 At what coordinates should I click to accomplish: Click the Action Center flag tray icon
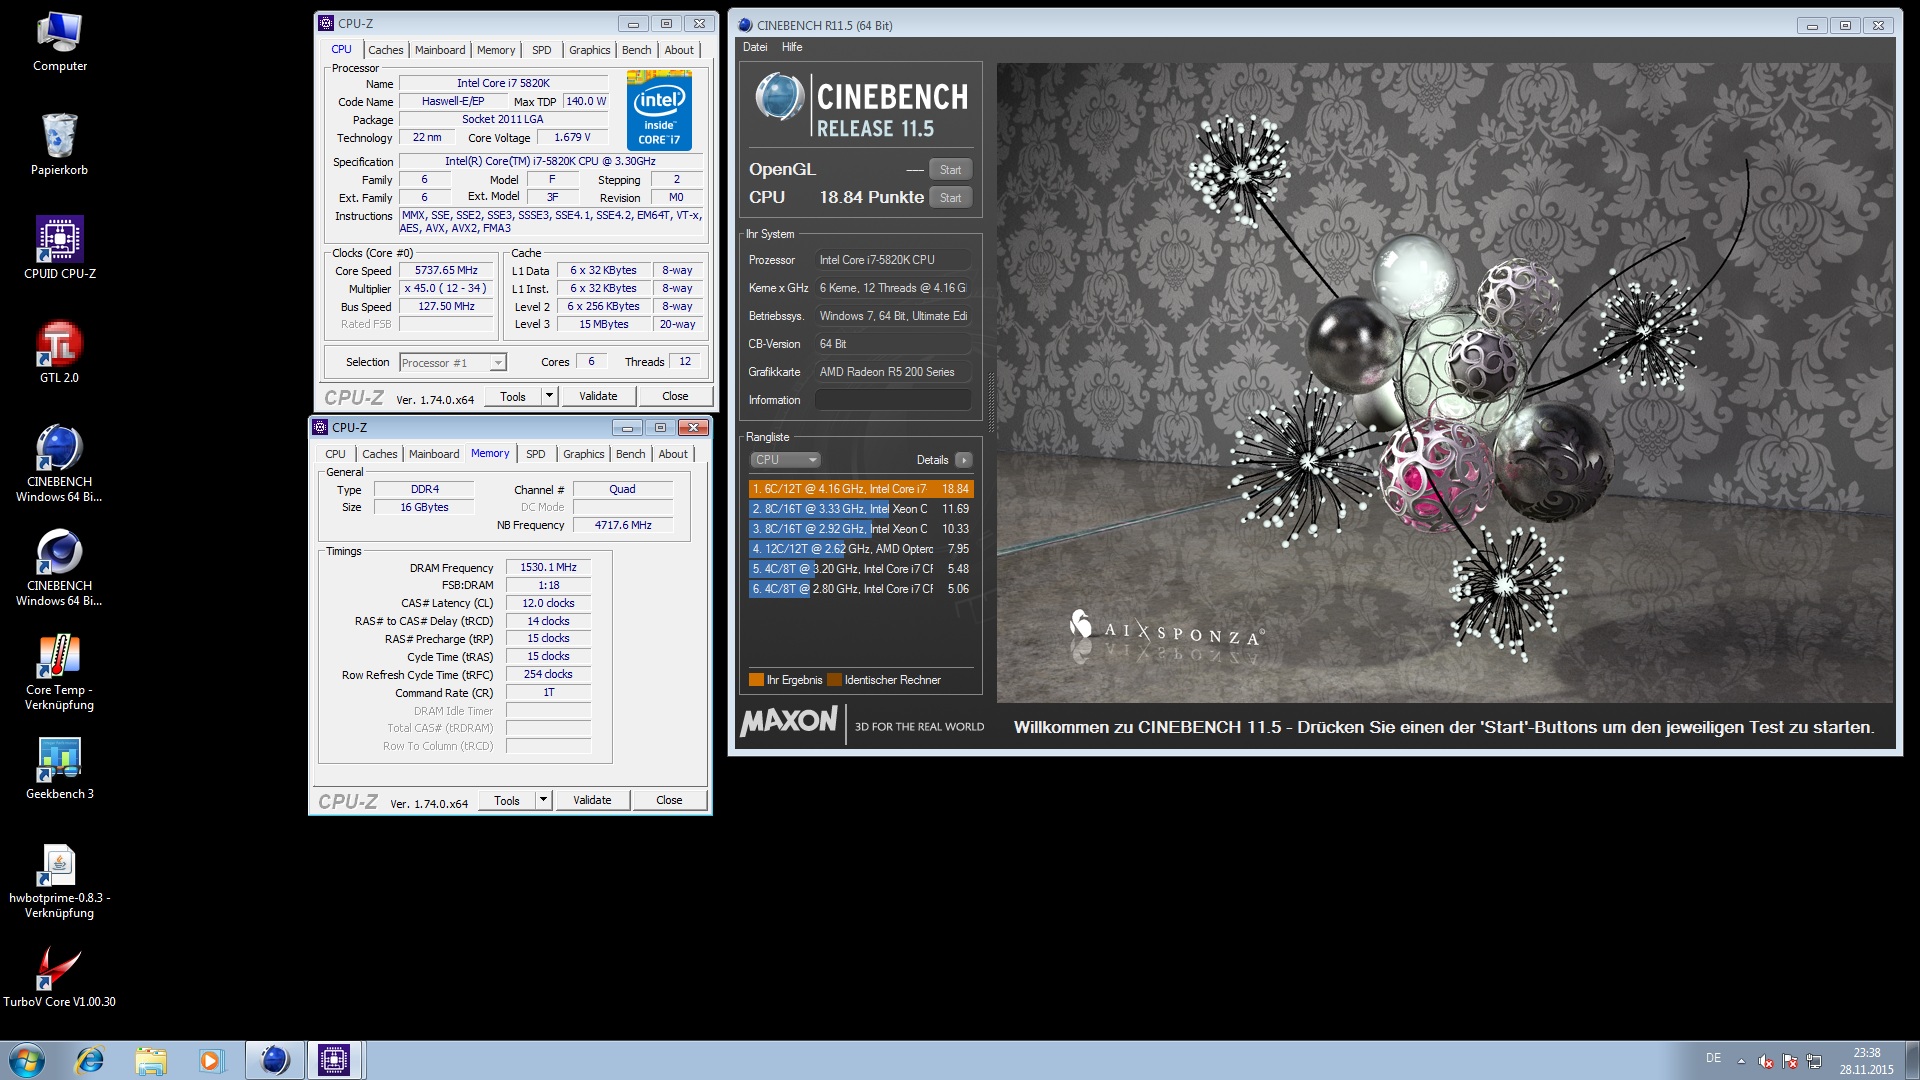pos(1790,1061)
